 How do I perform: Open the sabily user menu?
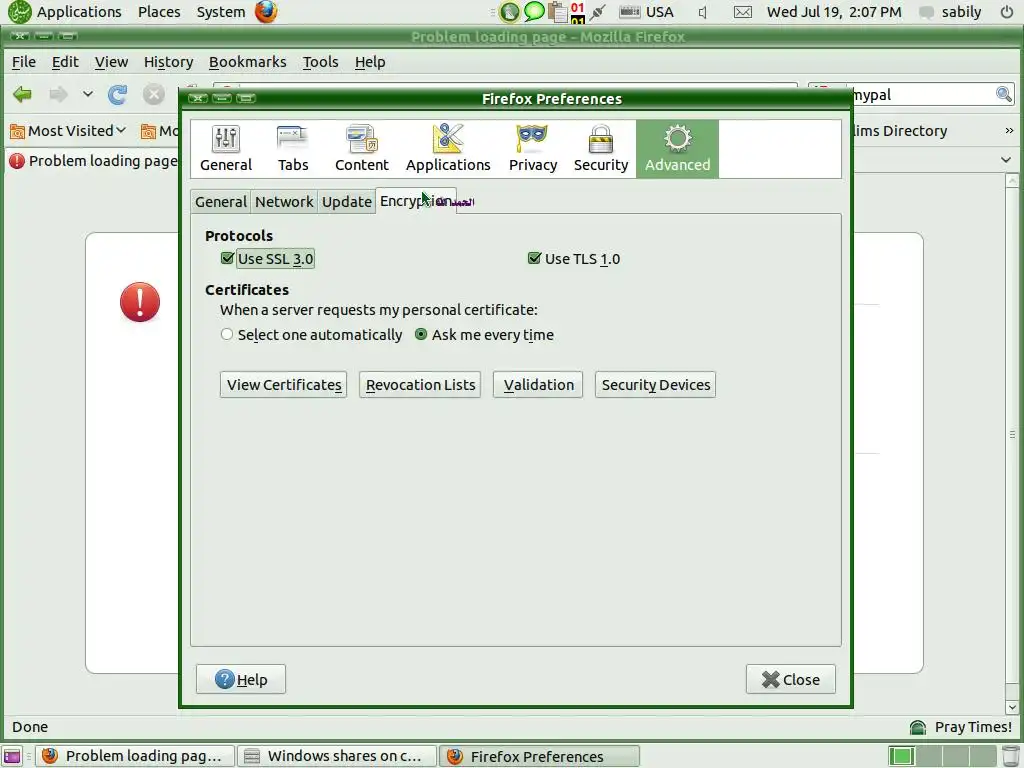pyautogui.click(x=952, y=12)
